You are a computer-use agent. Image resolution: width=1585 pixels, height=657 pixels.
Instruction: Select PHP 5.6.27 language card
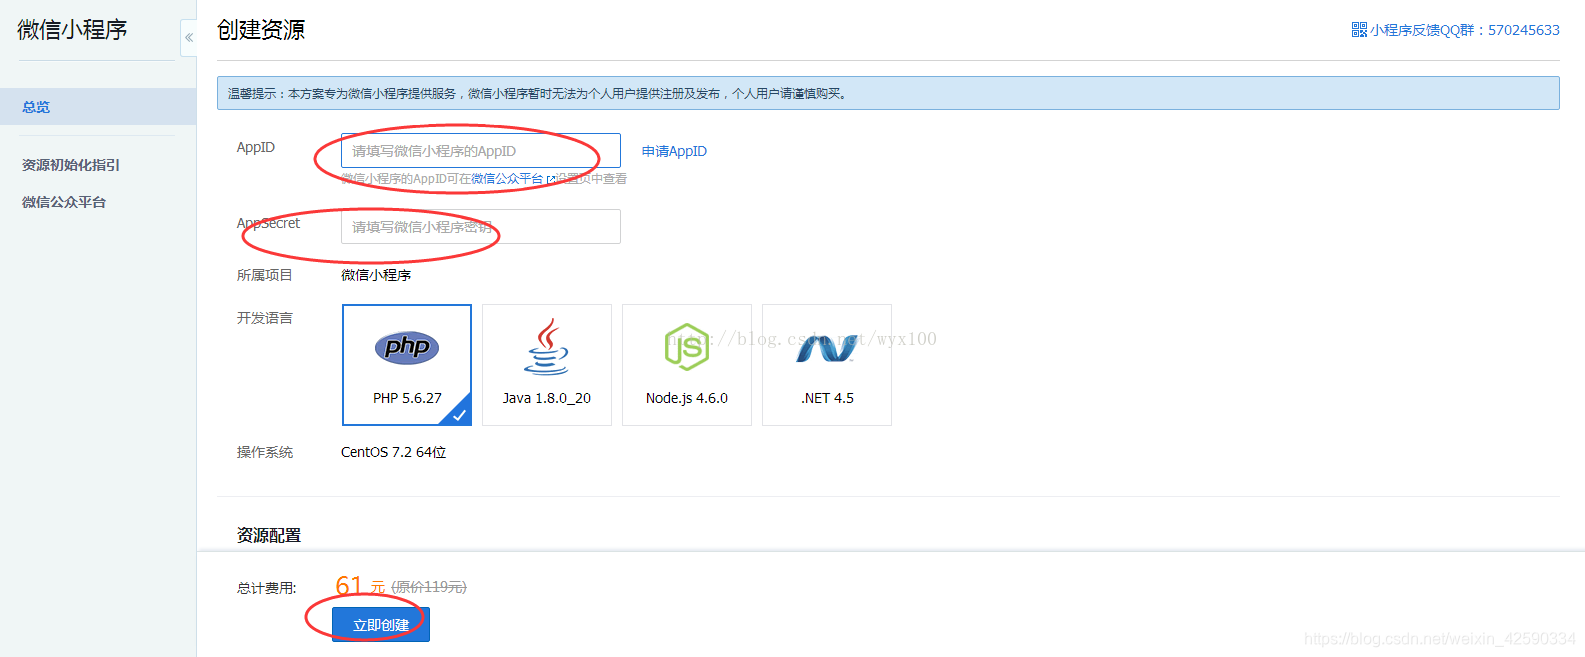click(x=407, y=365)
